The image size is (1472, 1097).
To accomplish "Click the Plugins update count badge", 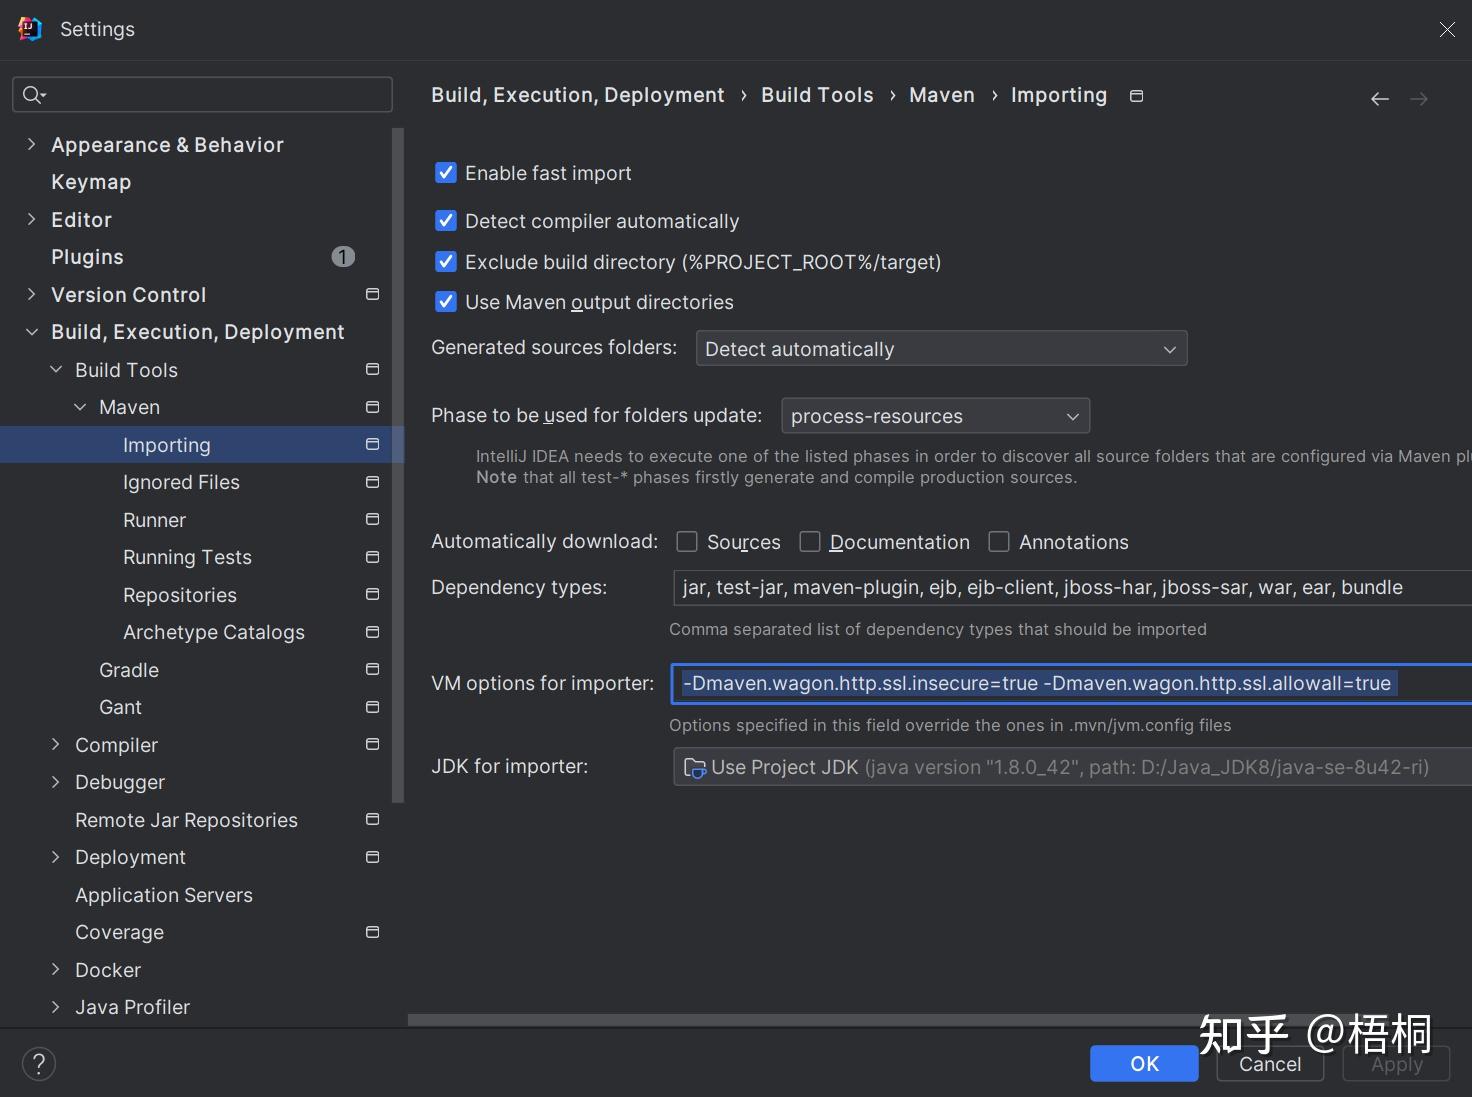I will point(343,257).
